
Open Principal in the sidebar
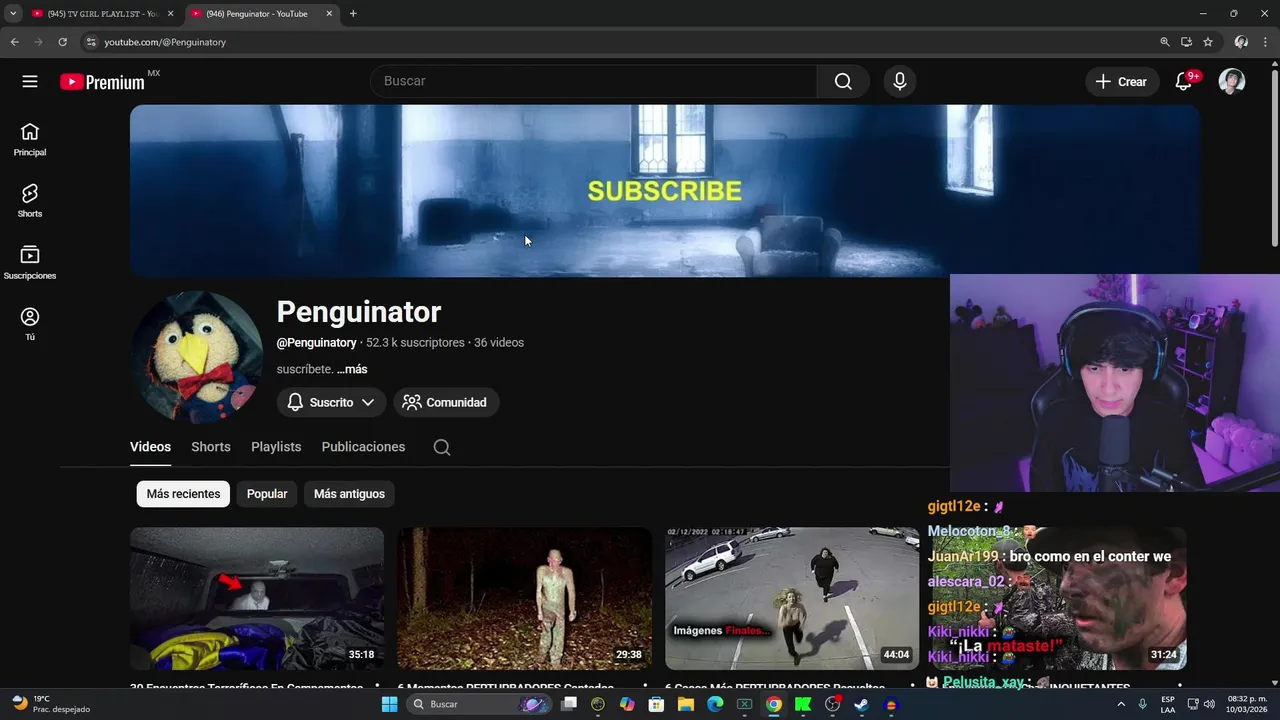point(30,139)
